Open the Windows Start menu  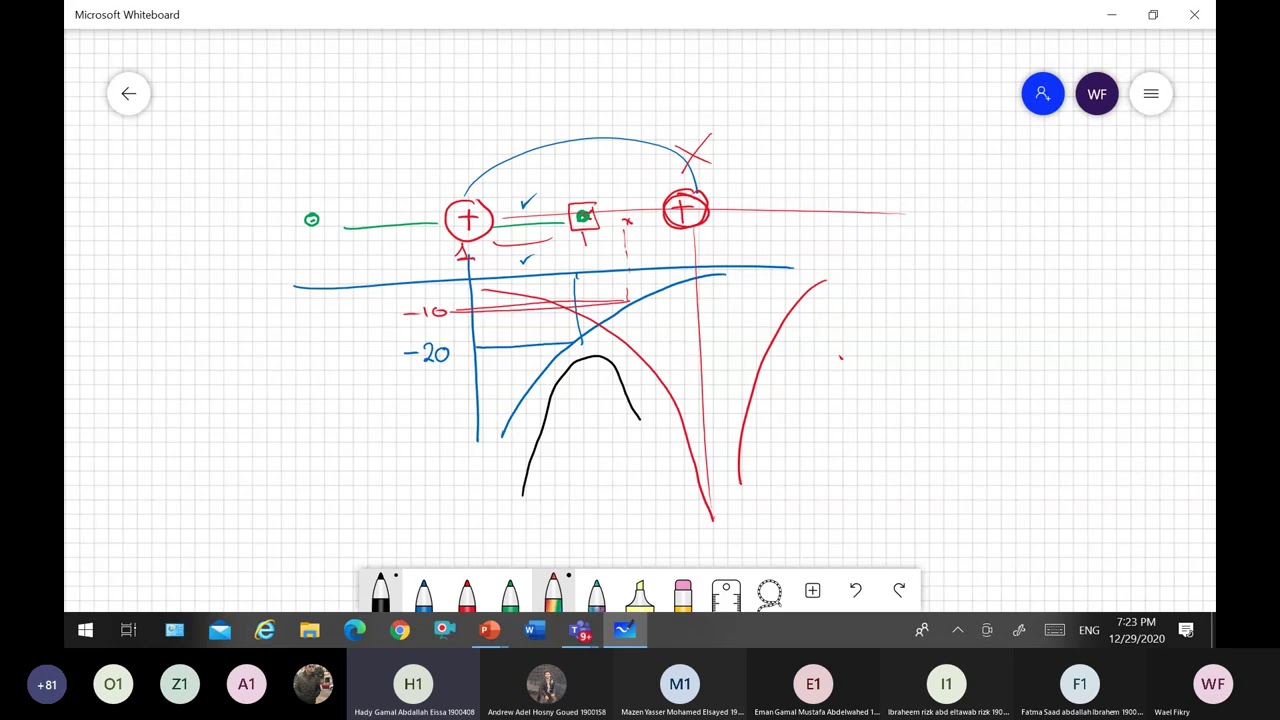click(85, 630)
